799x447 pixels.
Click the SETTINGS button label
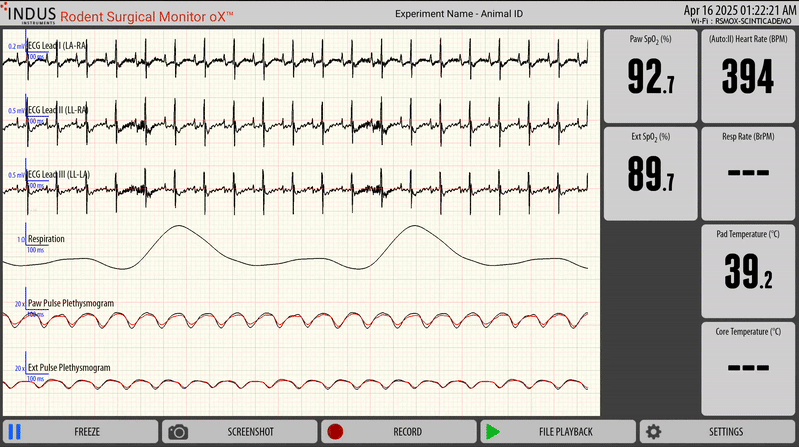(726, 432)
